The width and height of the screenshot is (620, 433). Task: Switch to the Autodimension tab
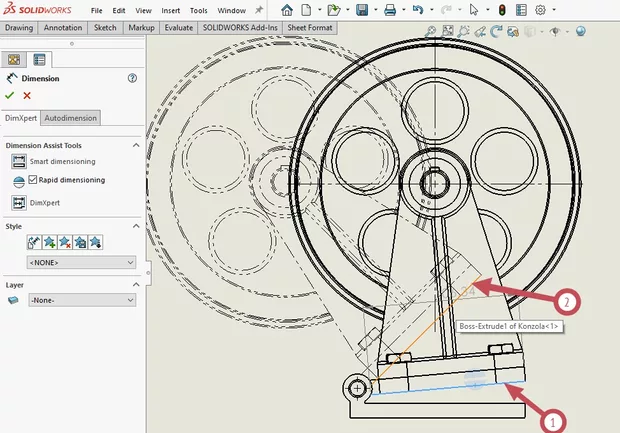[x=71, y=118]
